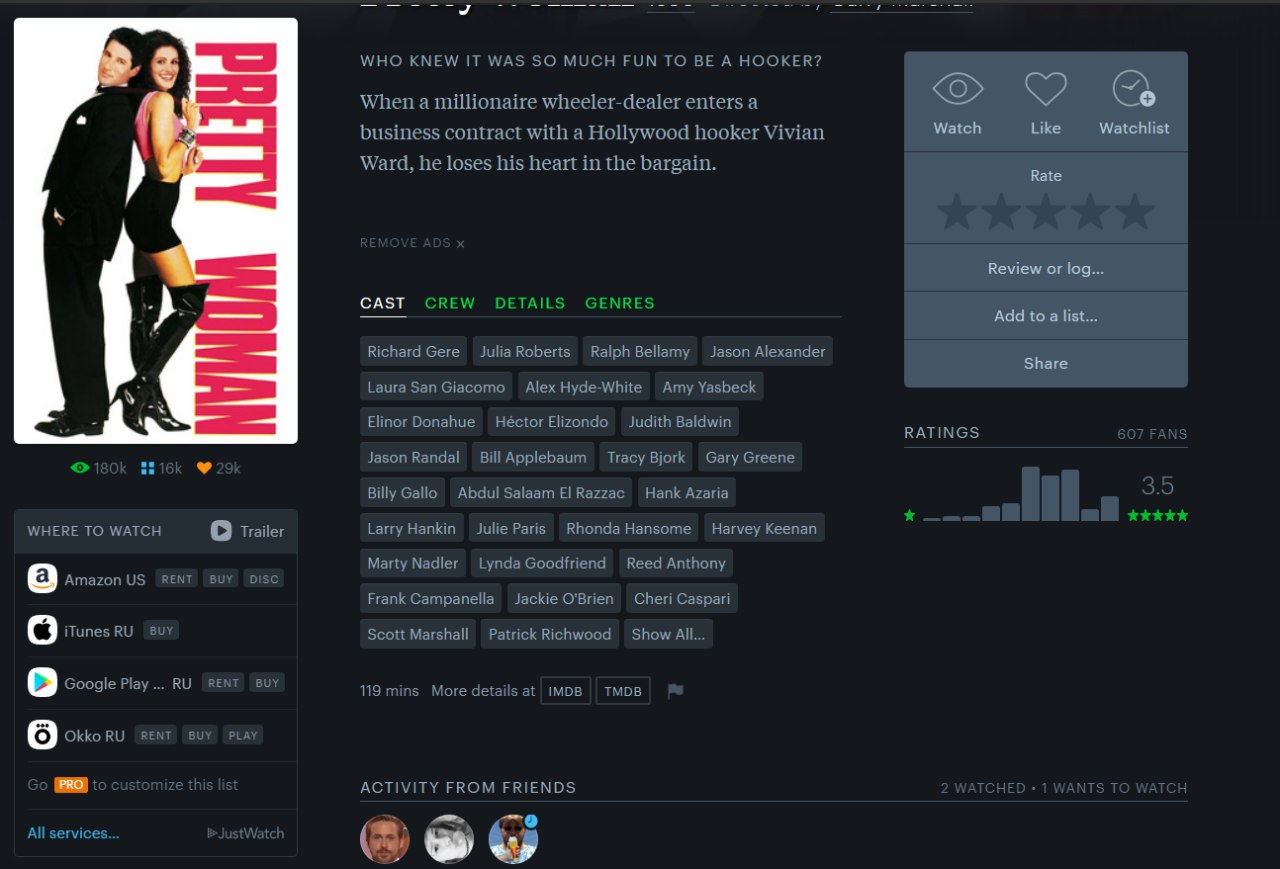Open Cheri Caspari cast page
The width and height of the screenshot is (1280, 869).
[x=682, y=599]
